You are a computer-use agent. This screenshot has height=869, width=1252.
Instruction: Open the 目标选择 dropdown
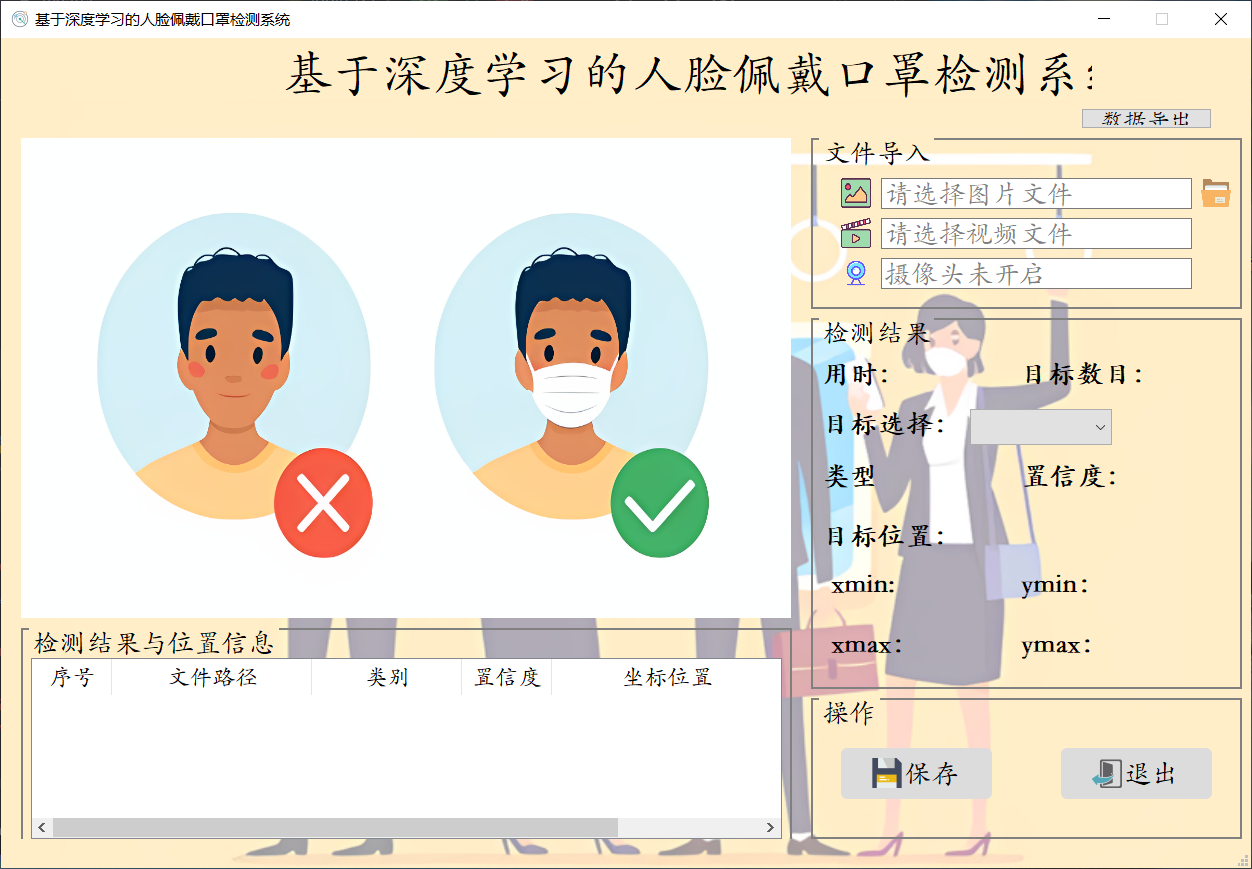pos(1041,427)
